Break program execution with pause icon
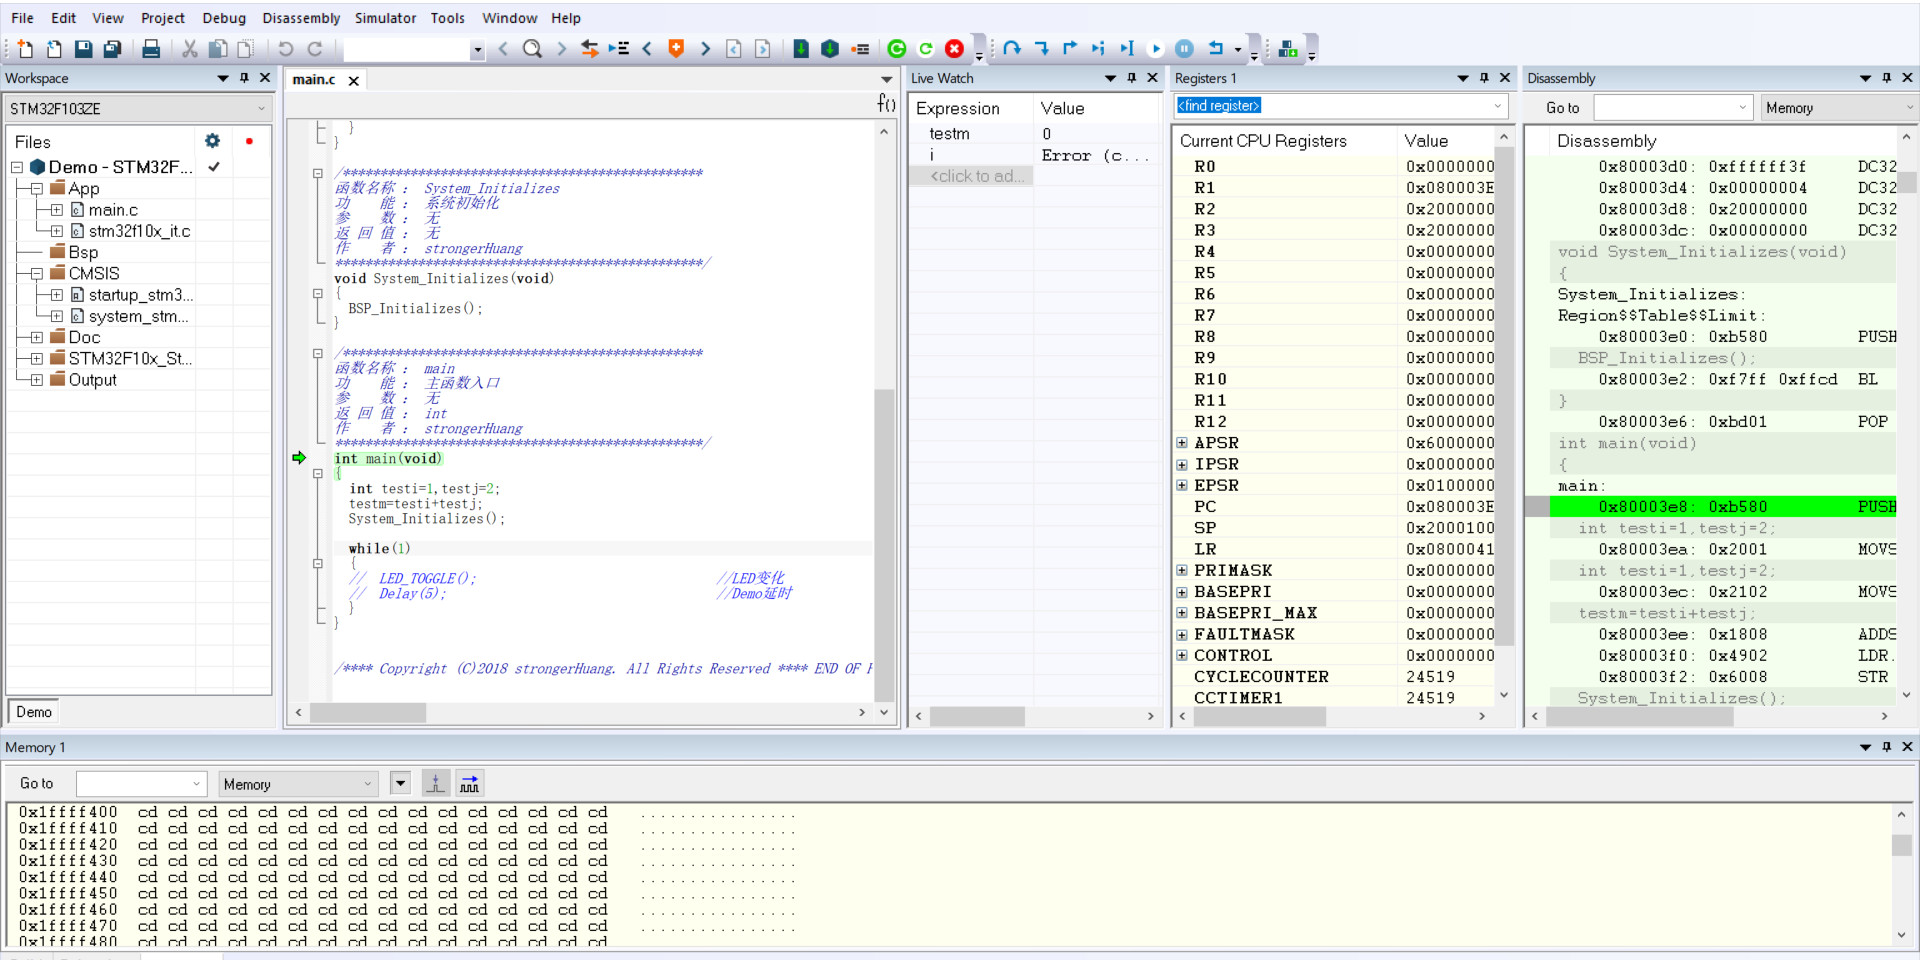The image size is (1920, 960). tap(1184, 48)
